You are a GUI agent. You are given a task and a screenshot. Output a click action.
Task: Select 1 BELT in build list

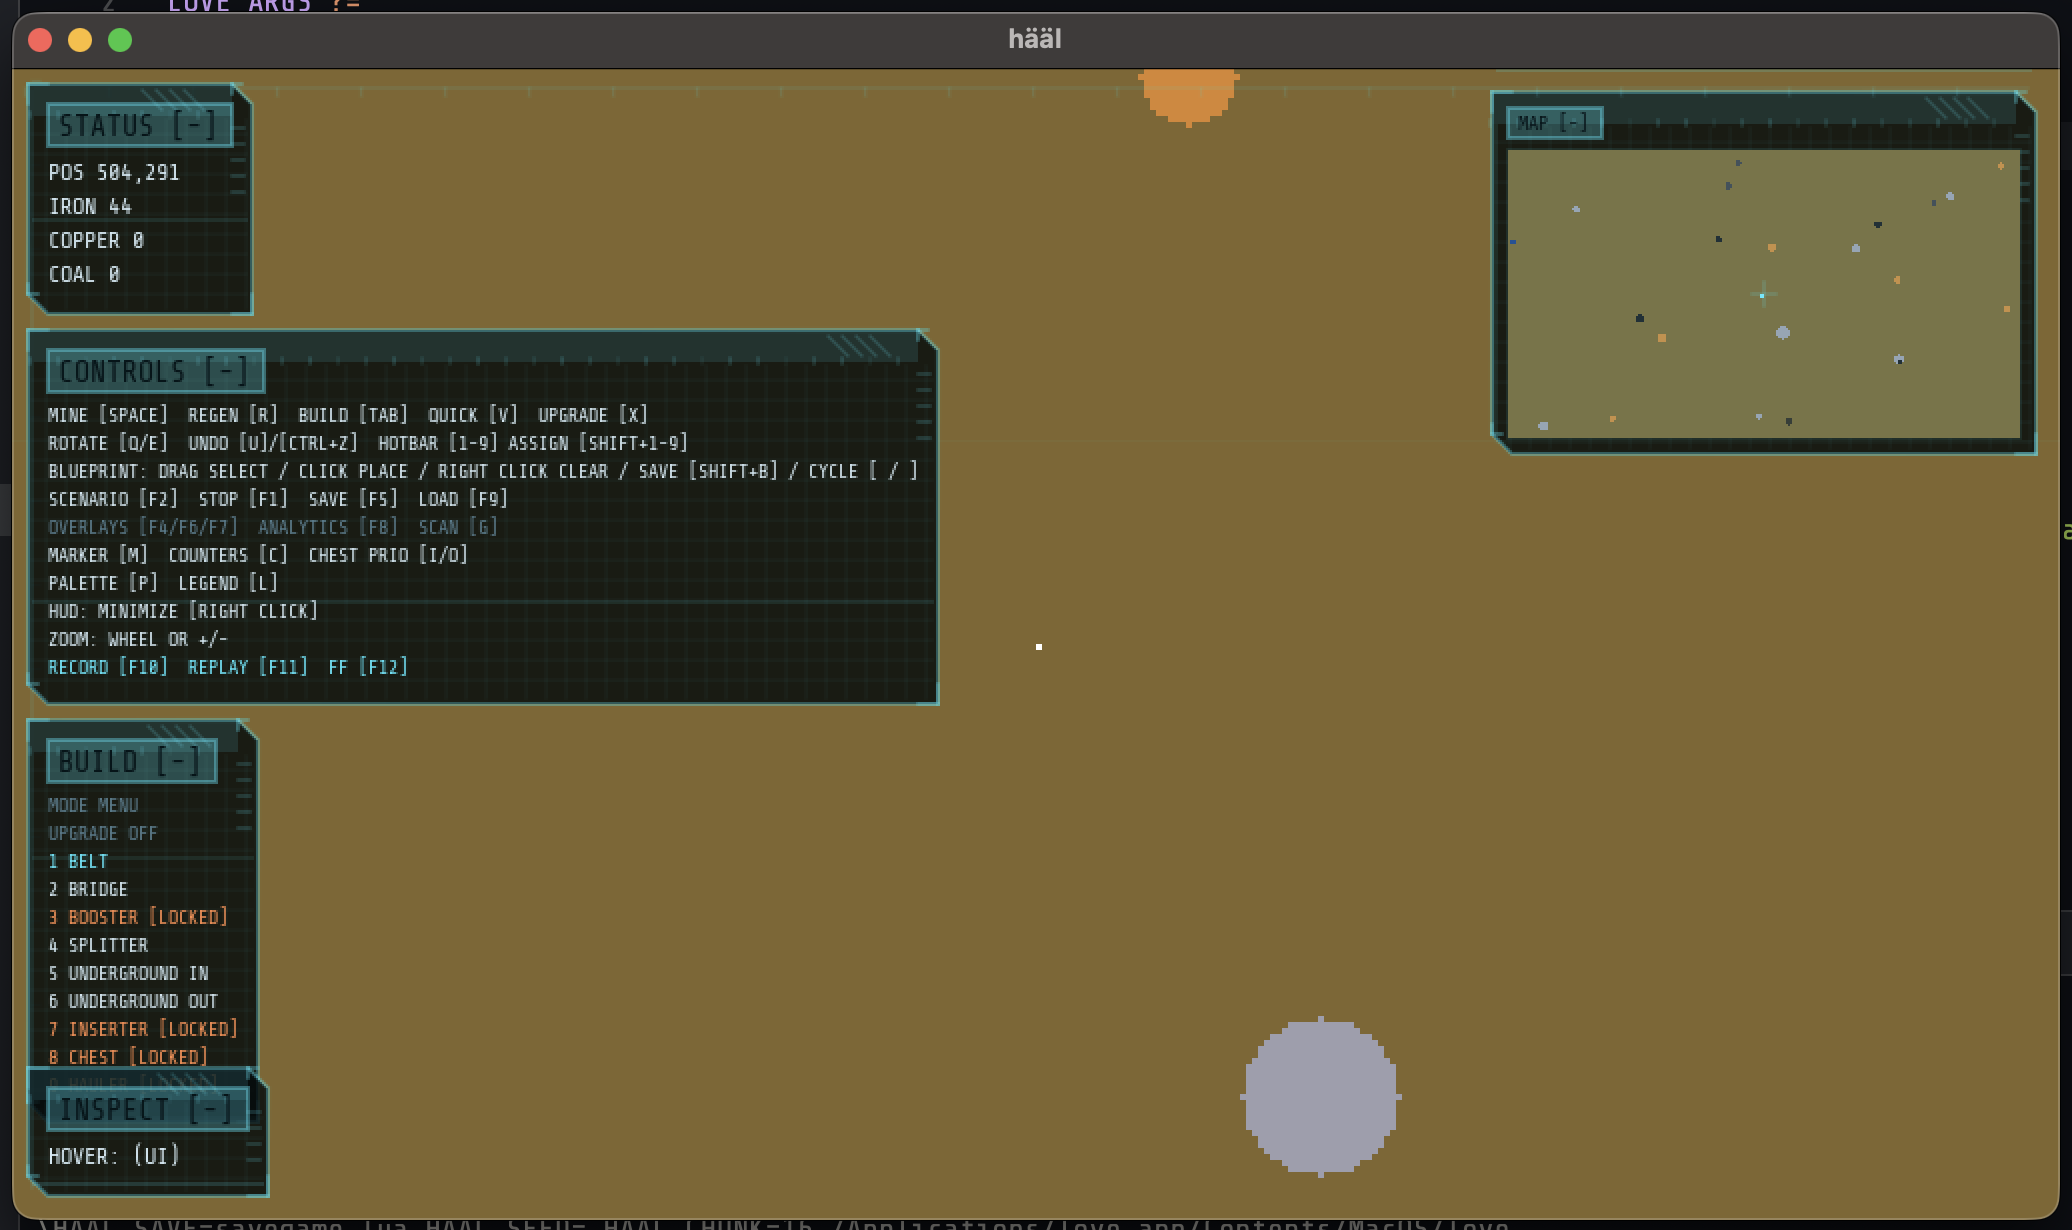point(78,861)
